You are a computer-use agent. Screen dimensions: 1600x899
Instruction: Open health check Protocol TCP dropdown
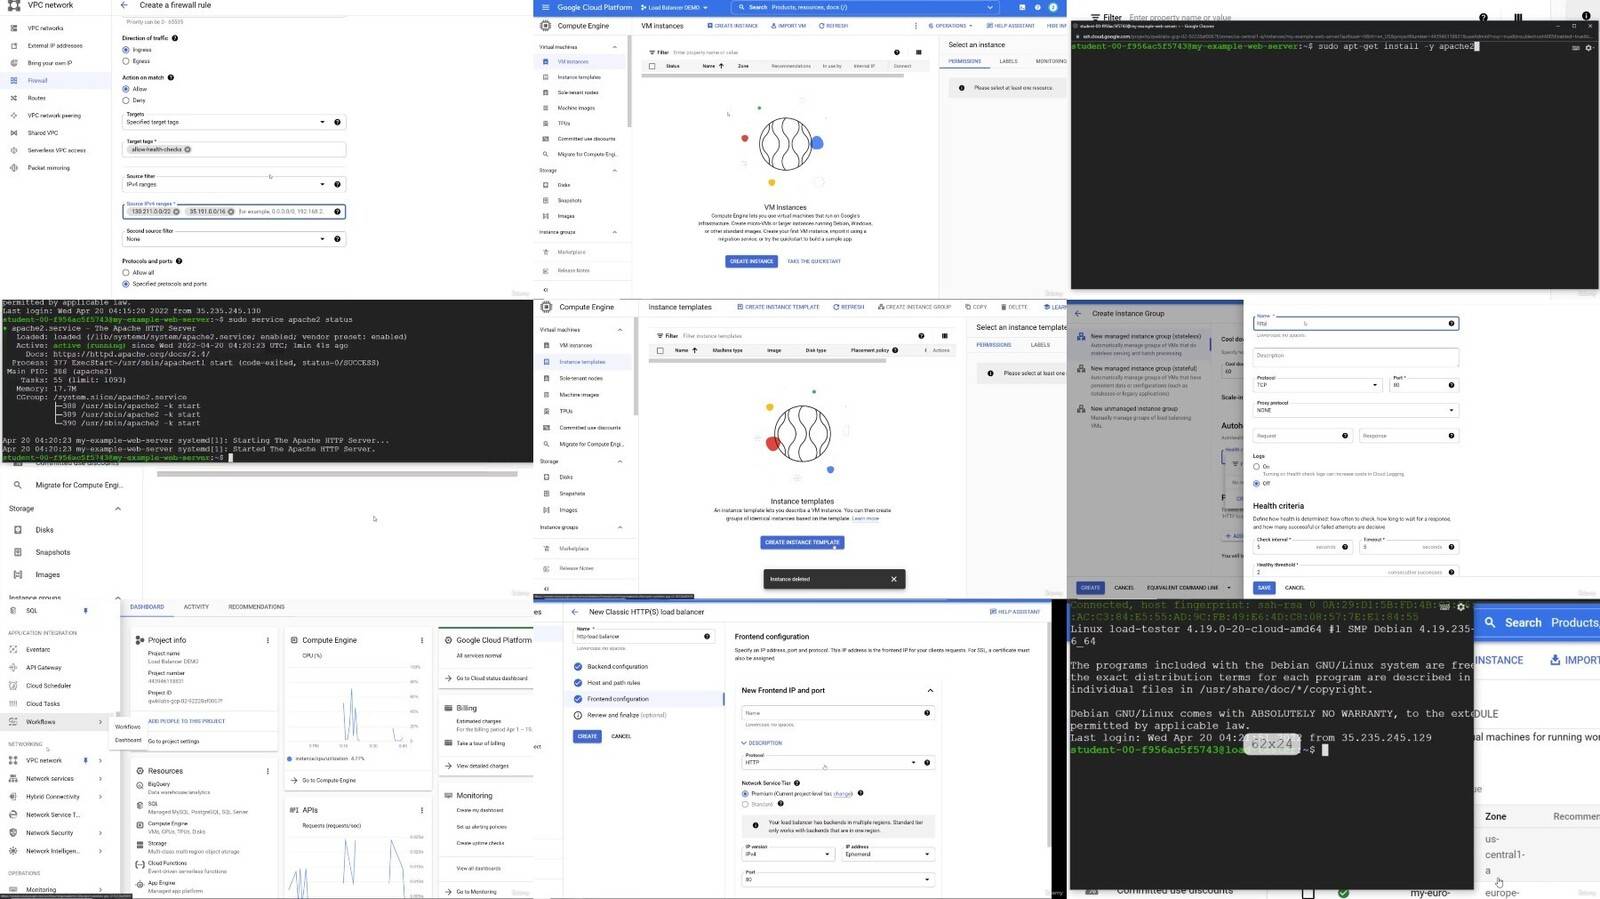pos(1318,383)
